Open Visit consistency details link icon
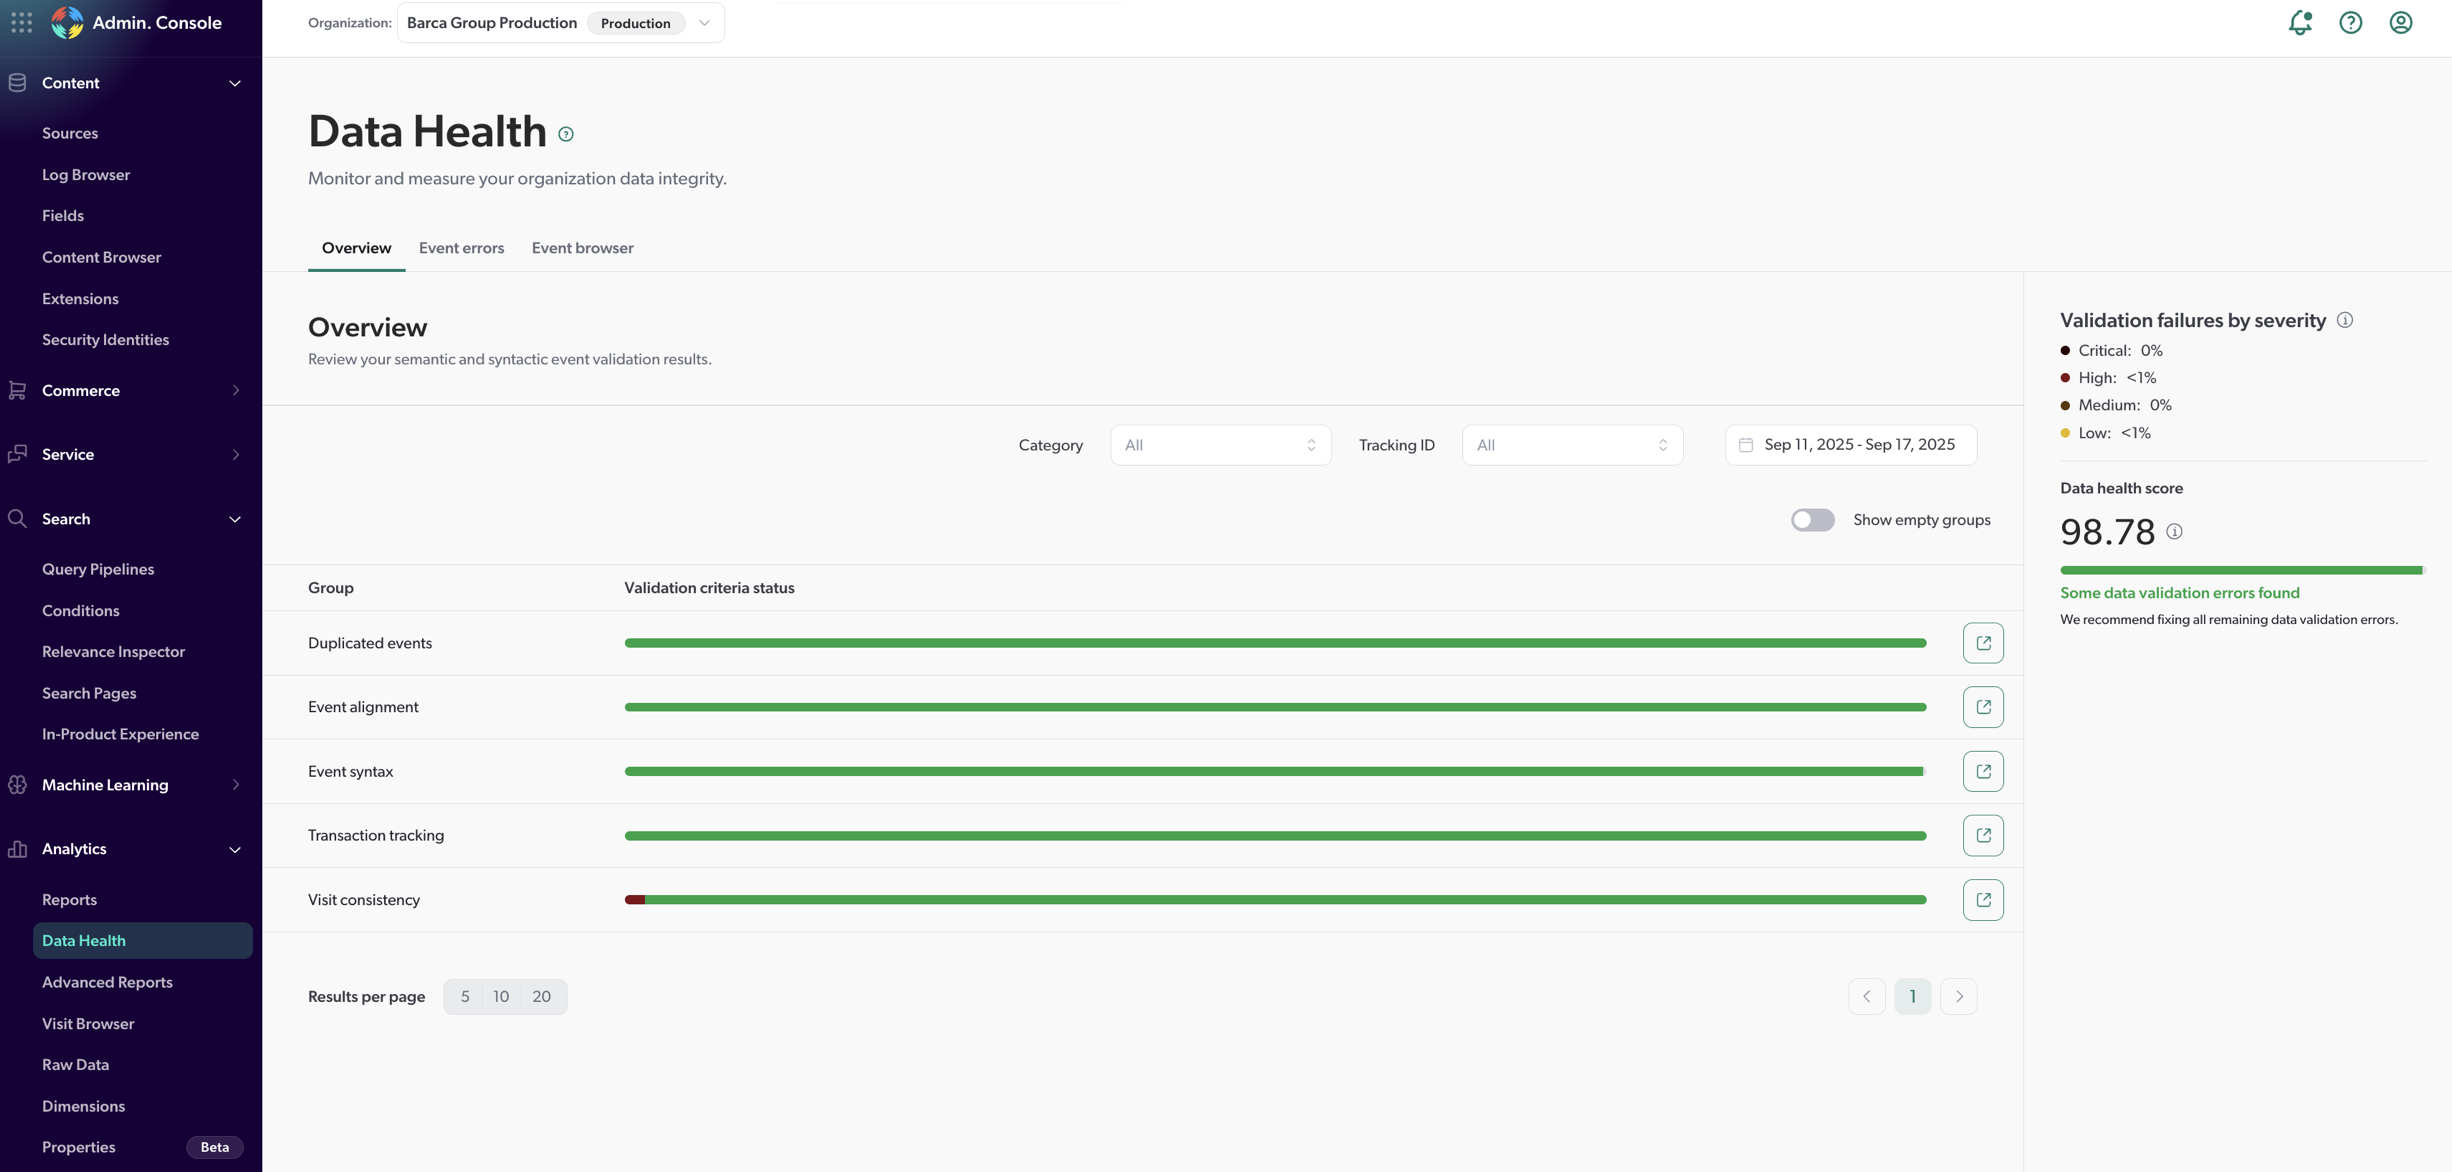This screenshot has width=2452, height=1172. click(x=1982, y=900)
